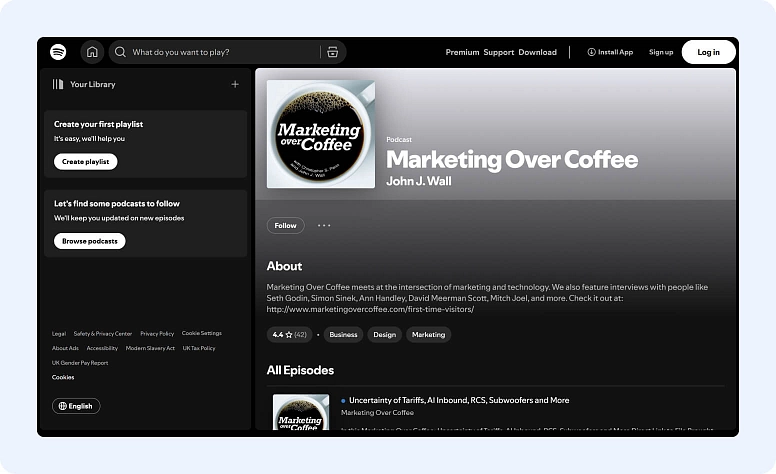This screenshot has height=474, width=776.
Task: Click the Log in button
Action: point(709,52)
